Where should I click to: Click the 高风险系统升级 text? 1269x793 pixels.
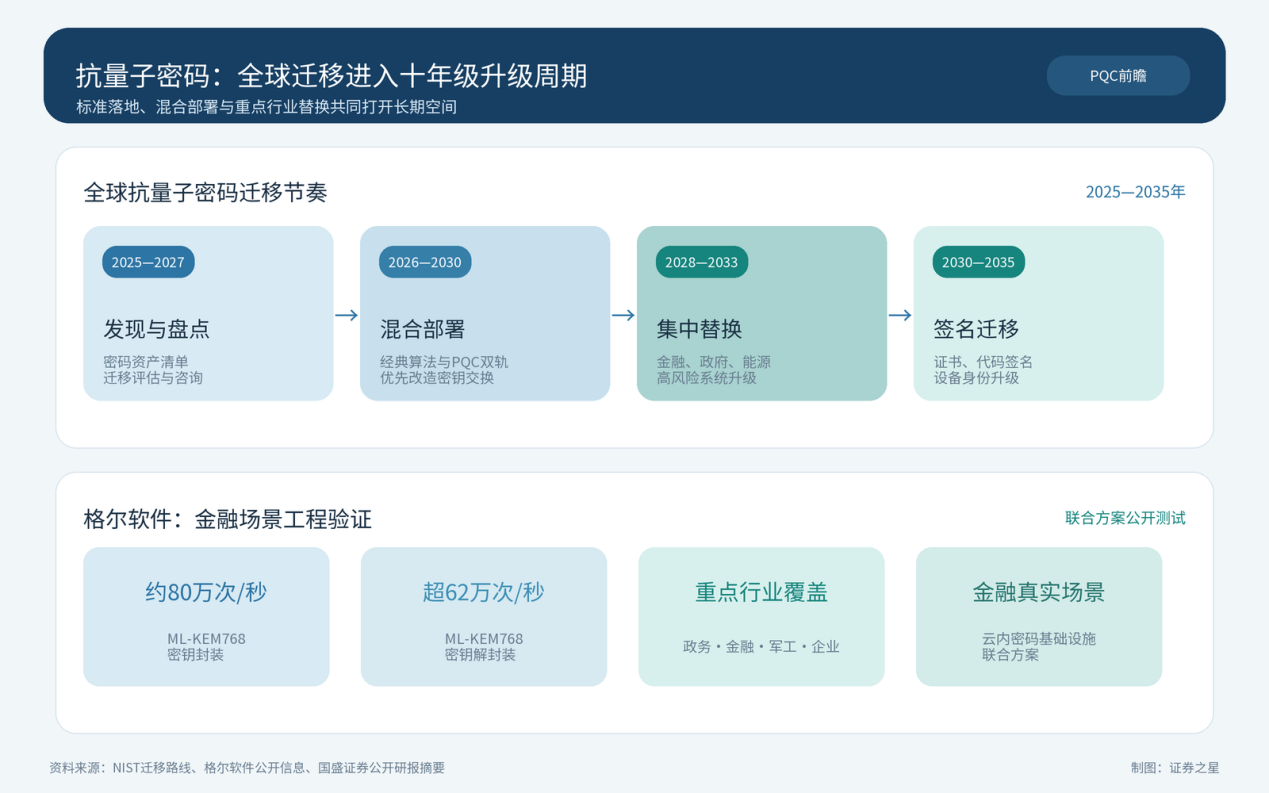(707, 378)
